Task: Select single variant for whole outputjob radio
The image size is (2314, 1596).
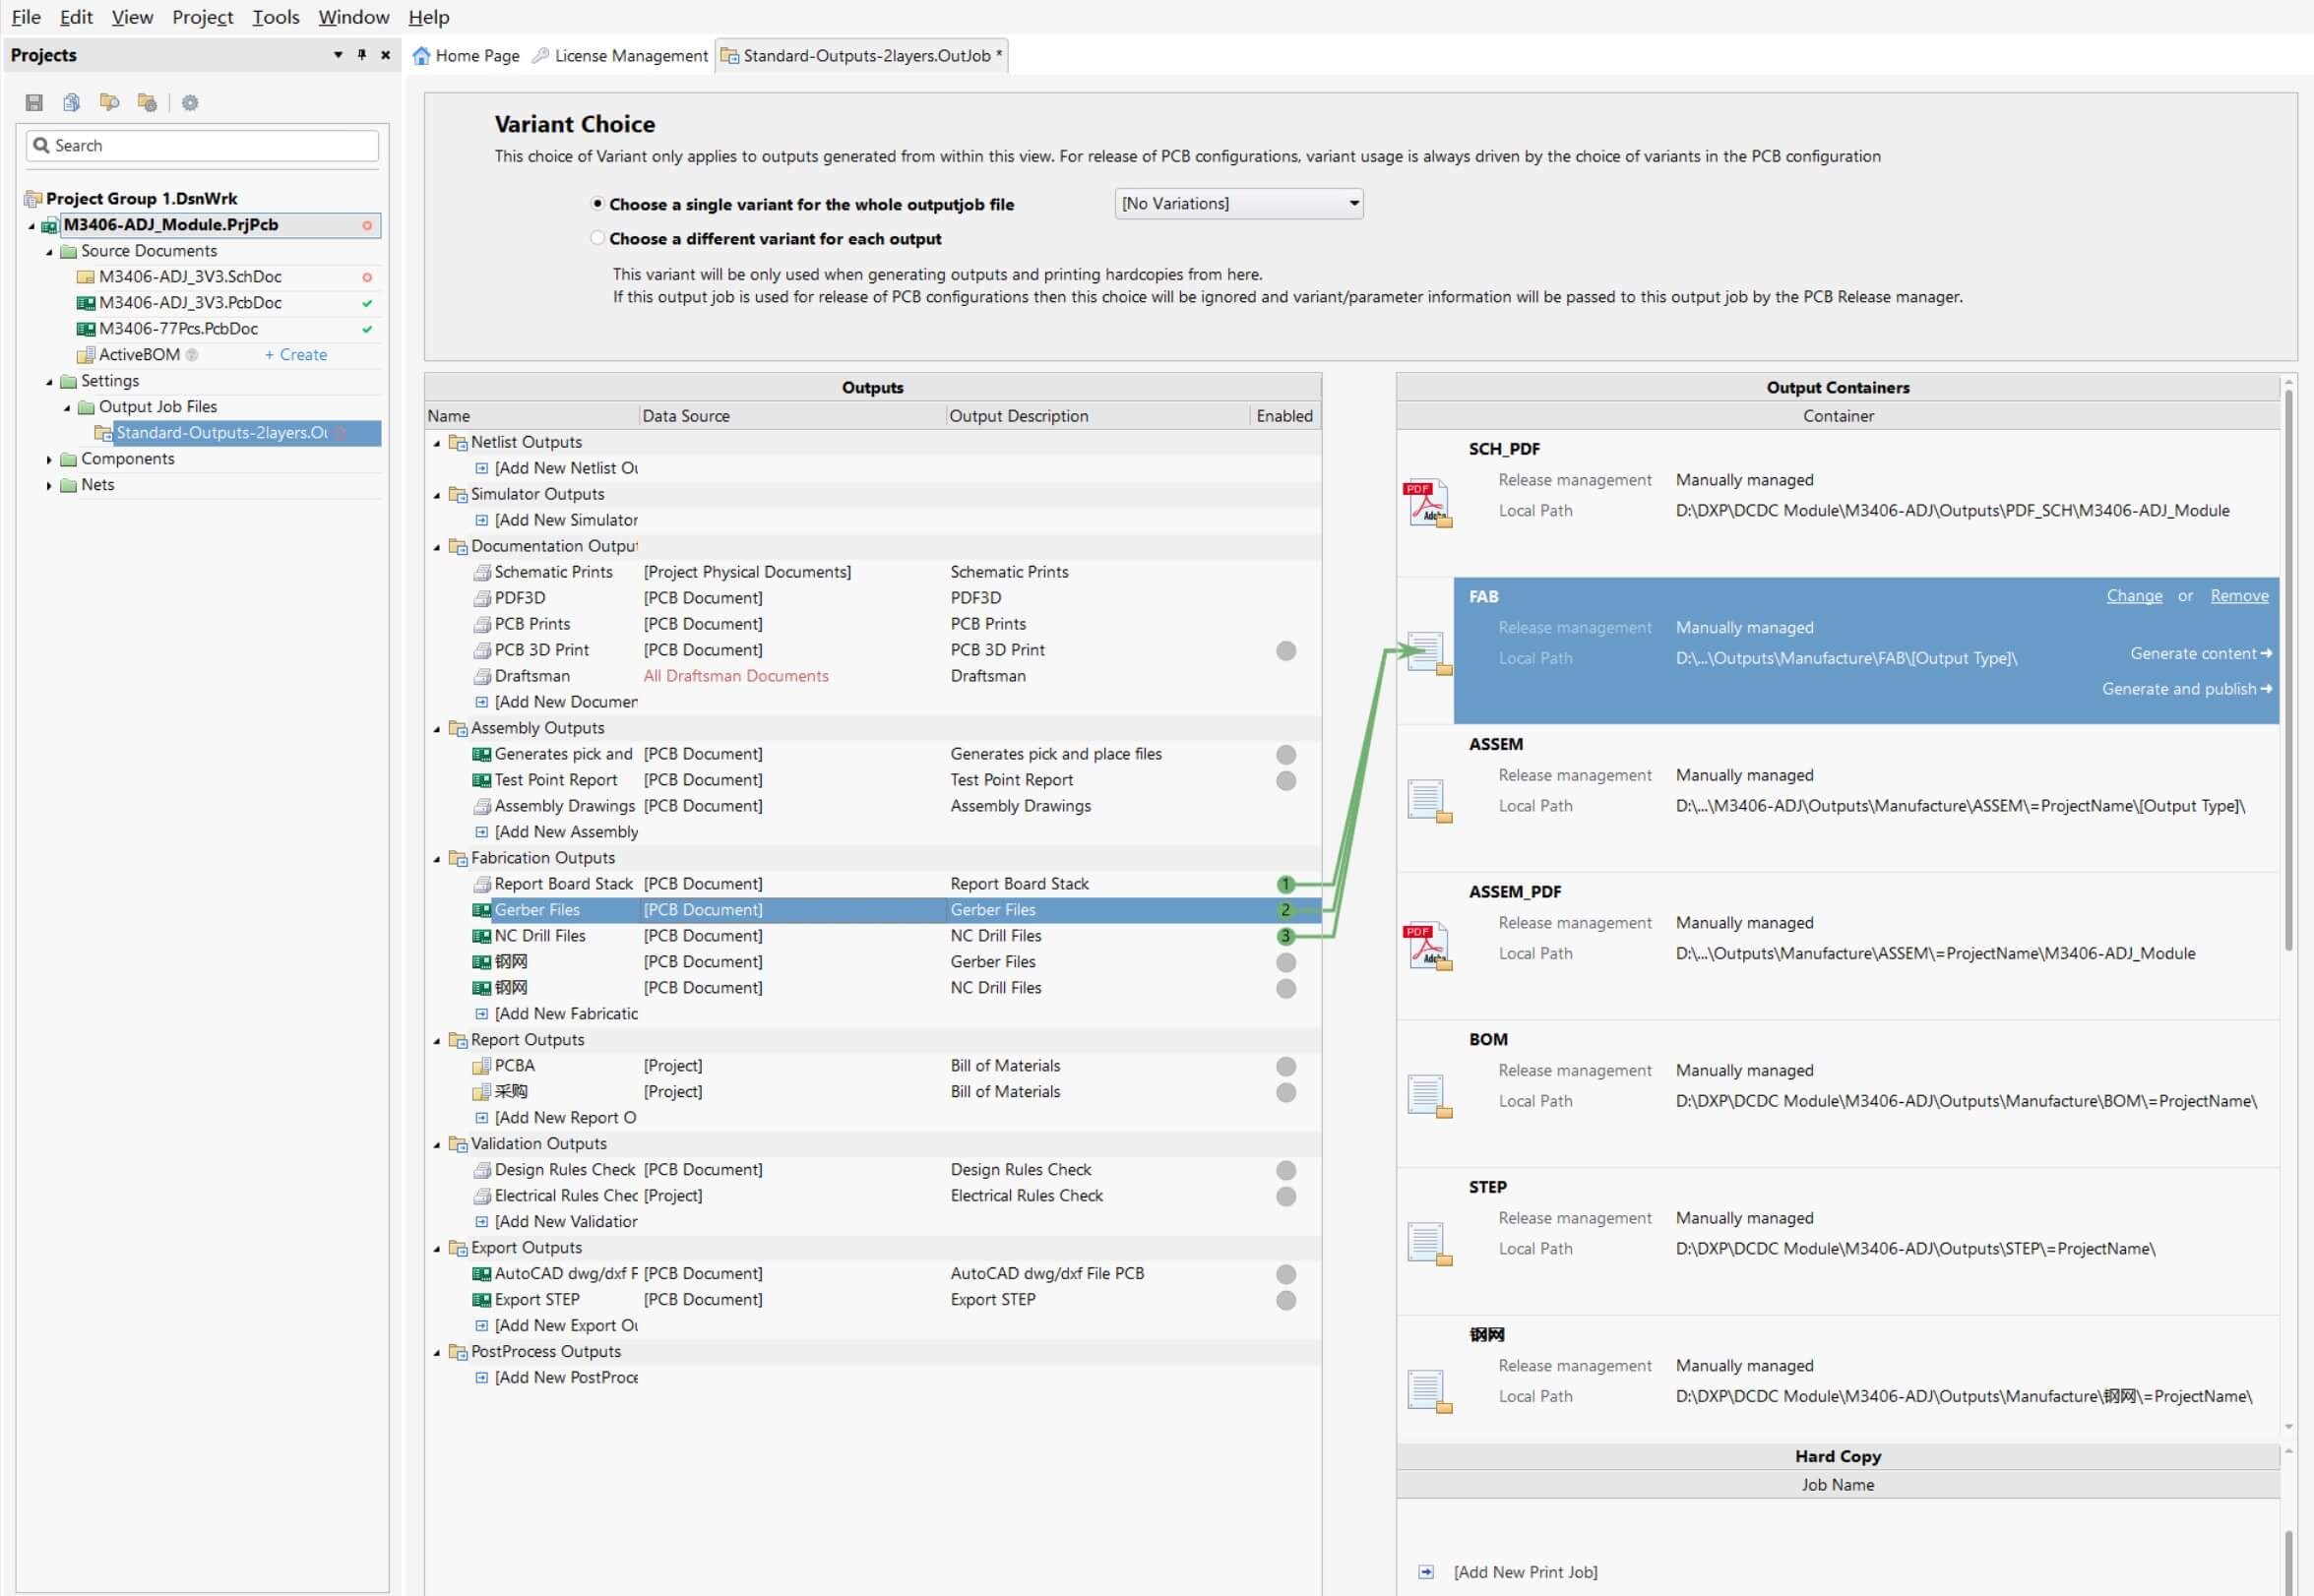Action: tap(598, 204)
